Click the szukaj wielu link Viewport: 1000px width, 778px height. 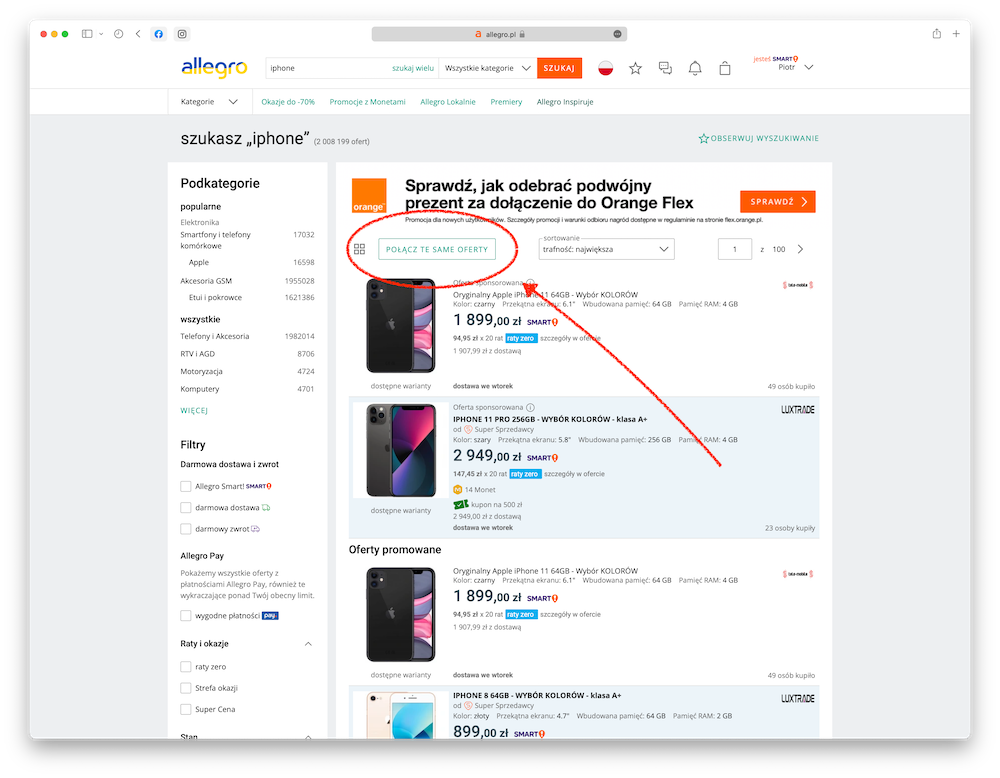click(413, 68)
